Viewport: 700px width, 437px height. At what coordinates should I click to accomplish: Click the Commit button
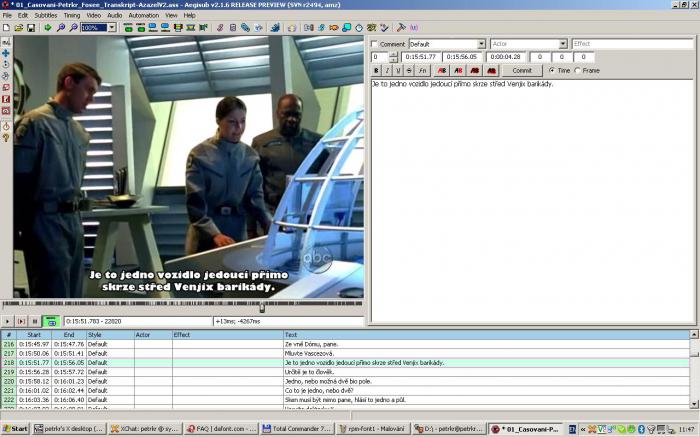tap(522, 71)
